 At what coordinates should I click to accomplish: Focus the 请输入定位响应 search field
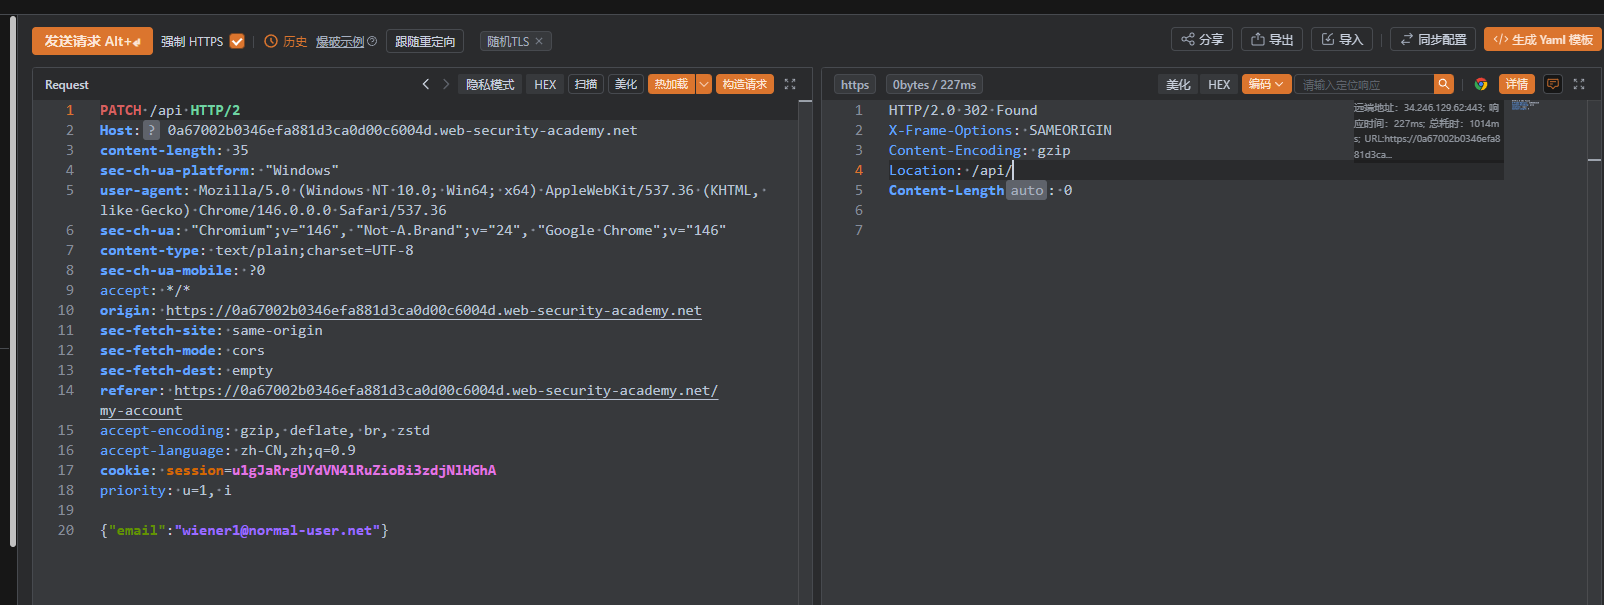(x=1364, y=85)
